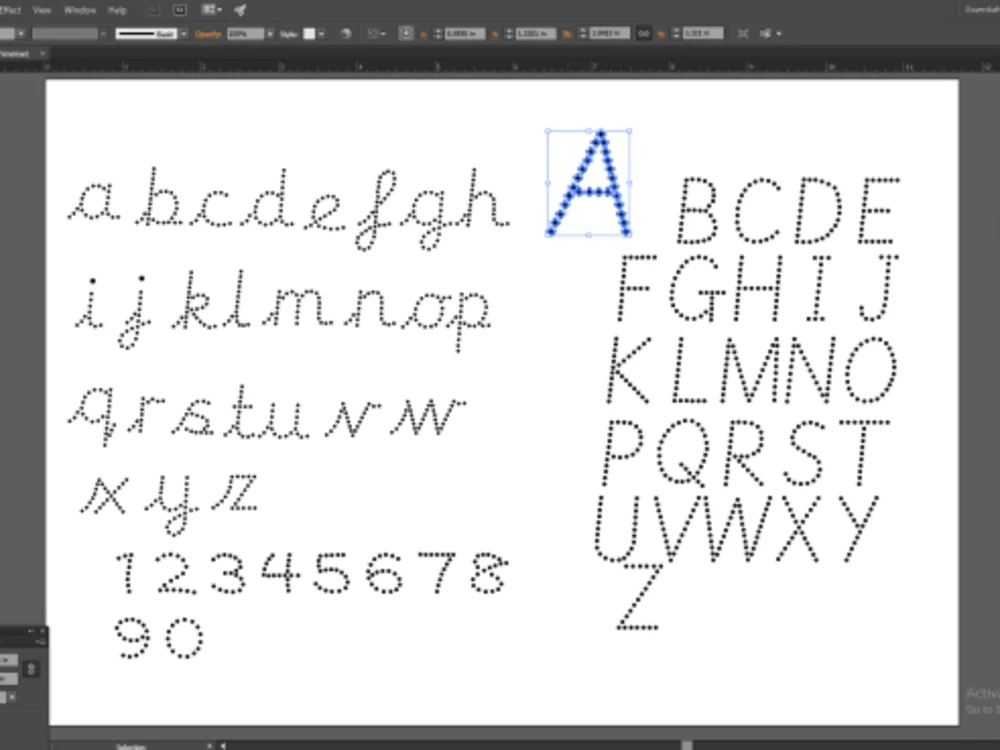Click the horizontal scrollbar left arrow
Image resolution: width=1000 pixels, height=750 pixels.
(223, 746)
